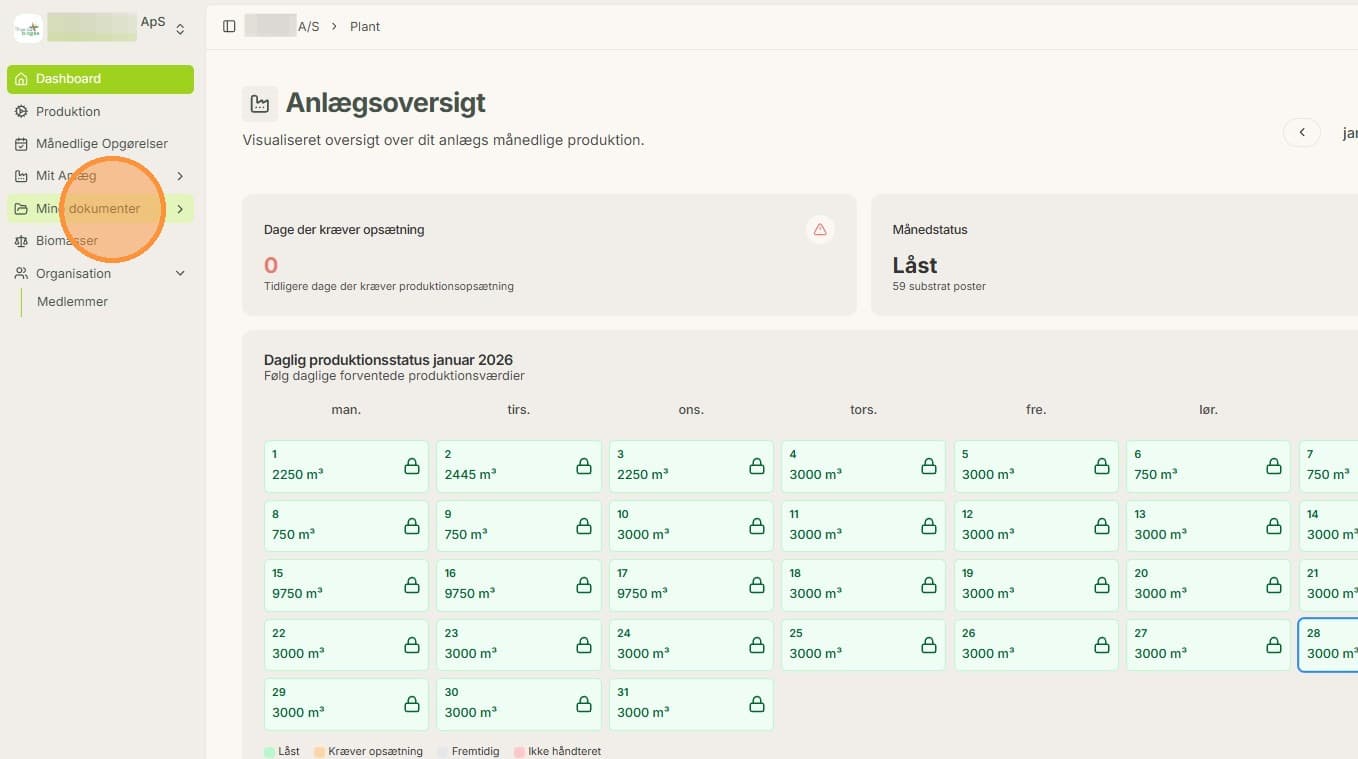The width and height of the screenshot is (1358, 759).
Task: Open day 10 with 3000 m³
Action: [691, 525]
